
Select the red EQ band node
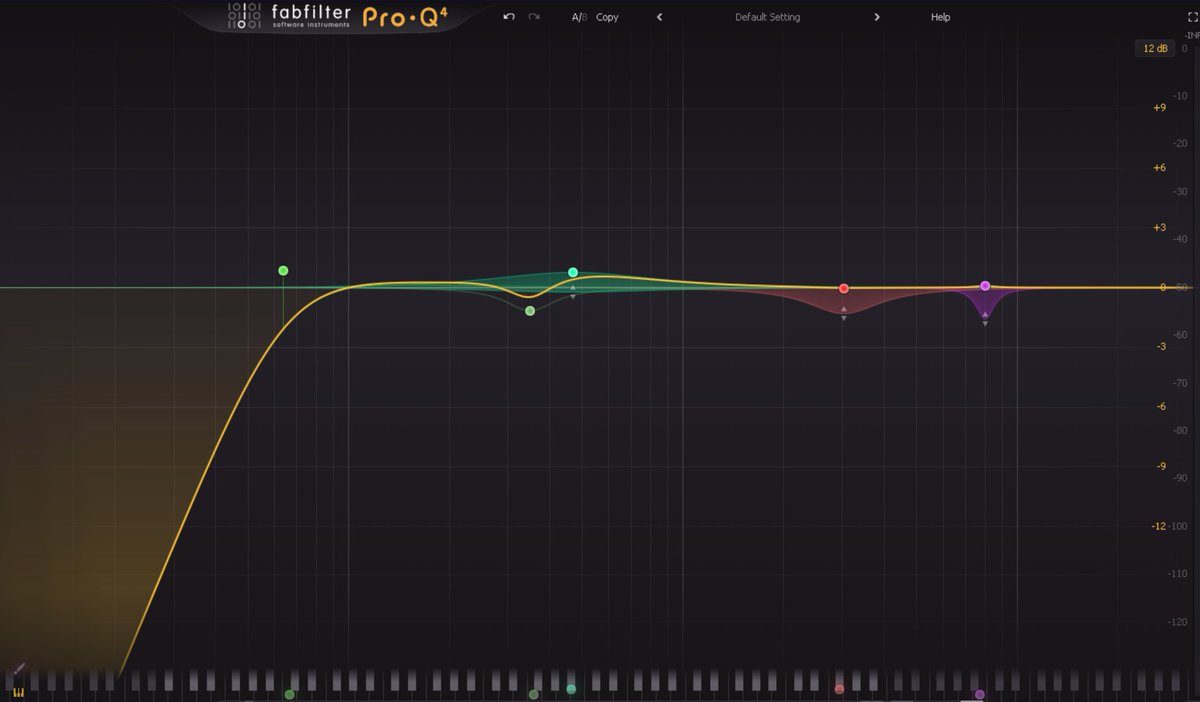(844, 288)
